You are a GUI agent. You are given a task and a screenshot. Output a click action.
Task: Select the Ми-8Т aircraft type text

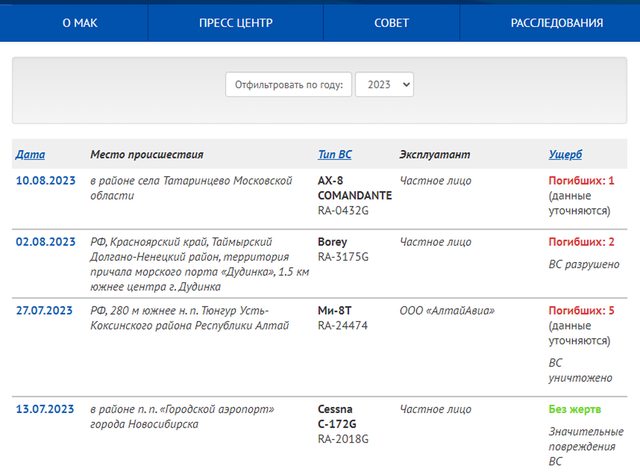(334, 310)
